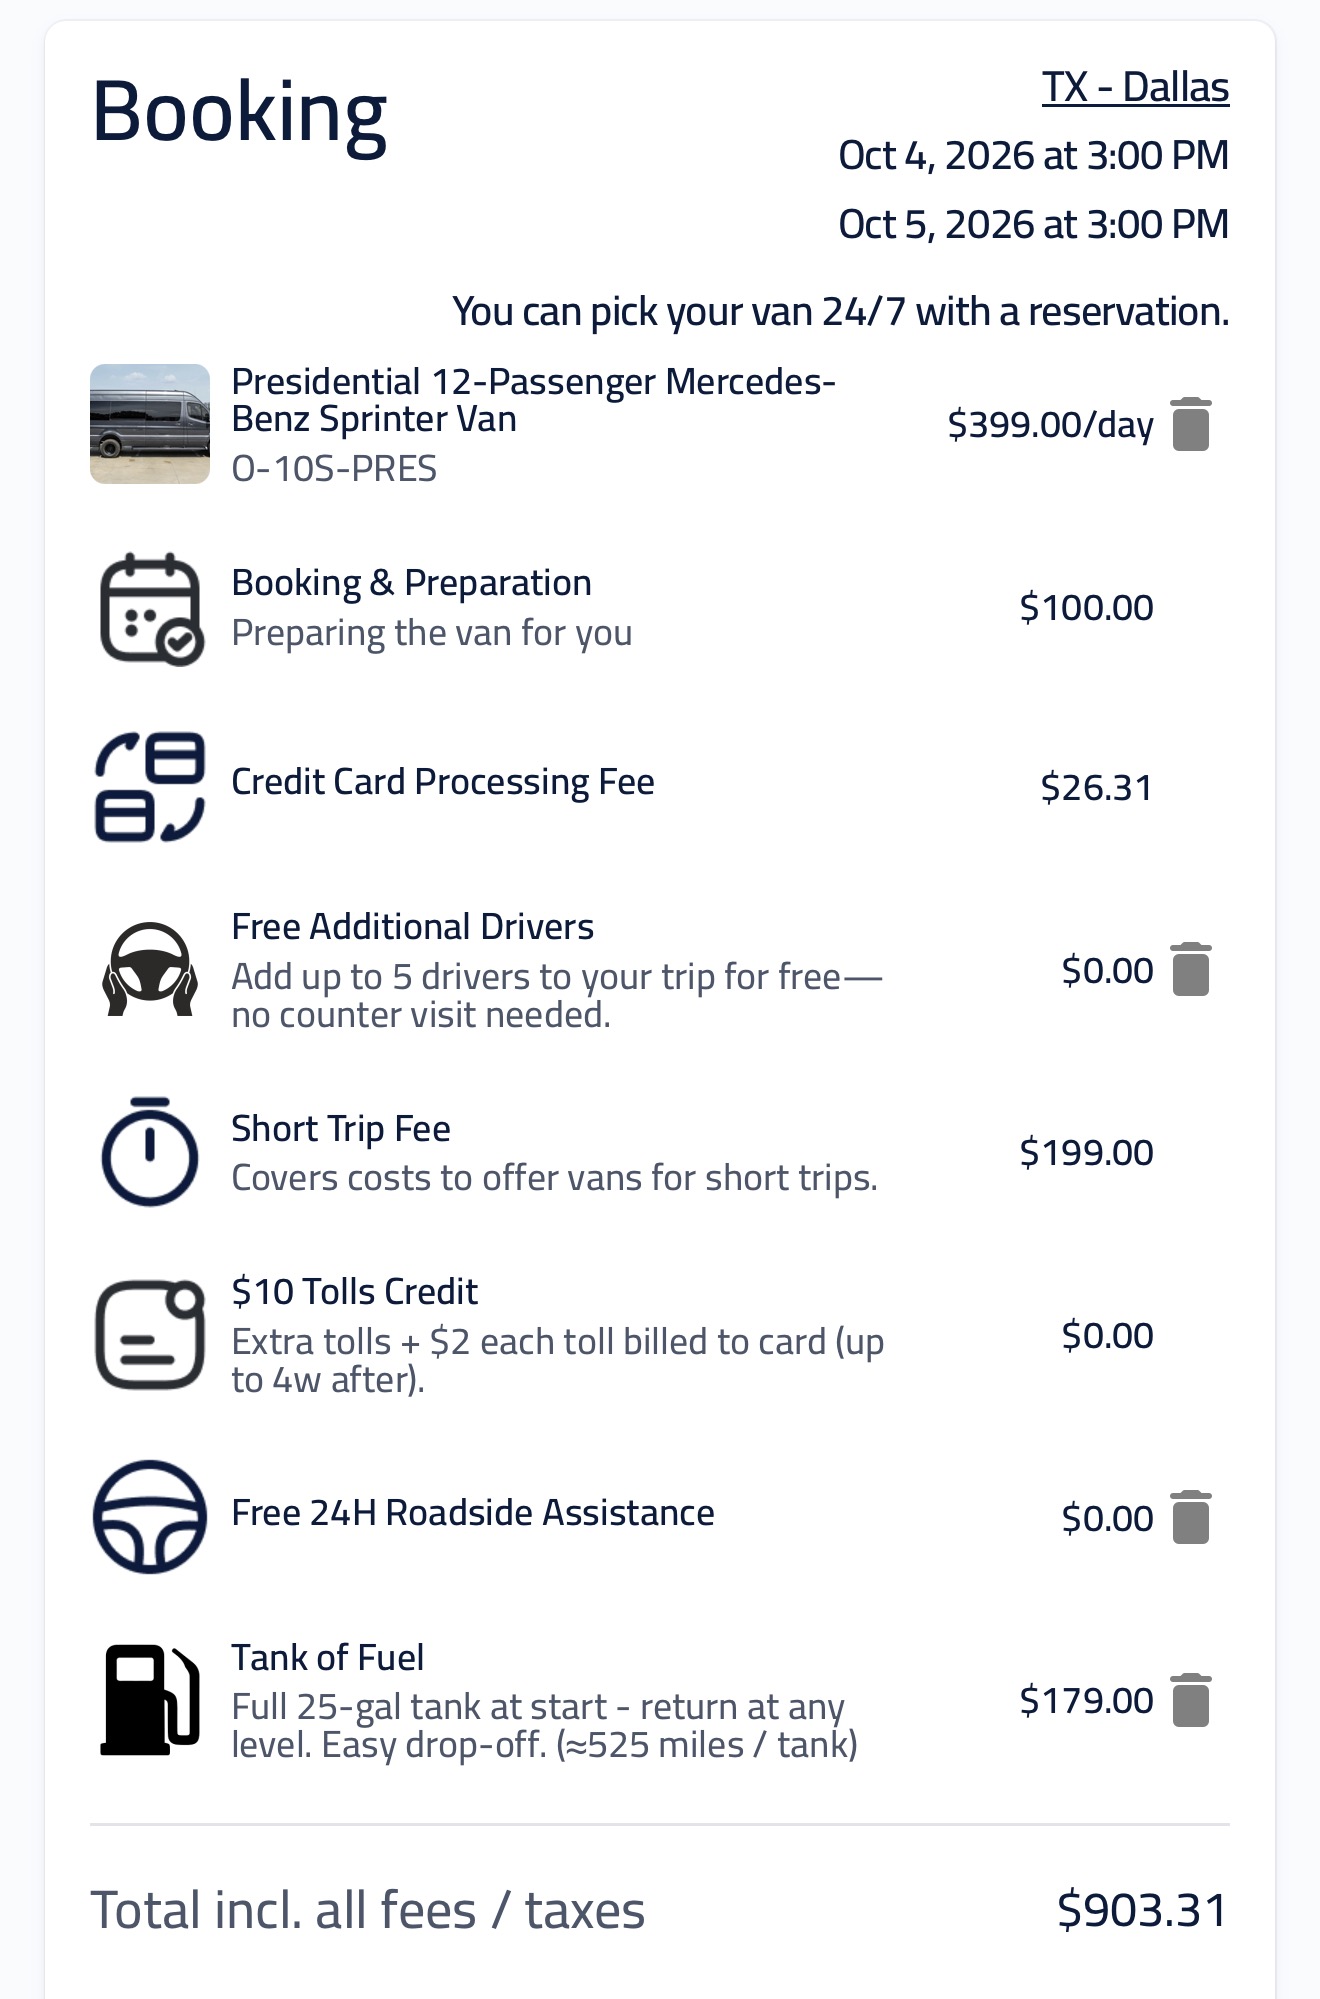The height and width of the screenshot is (1999, 1320).
Task: Click the Credit Card Processing Fee icon
Action: (150, 787)
